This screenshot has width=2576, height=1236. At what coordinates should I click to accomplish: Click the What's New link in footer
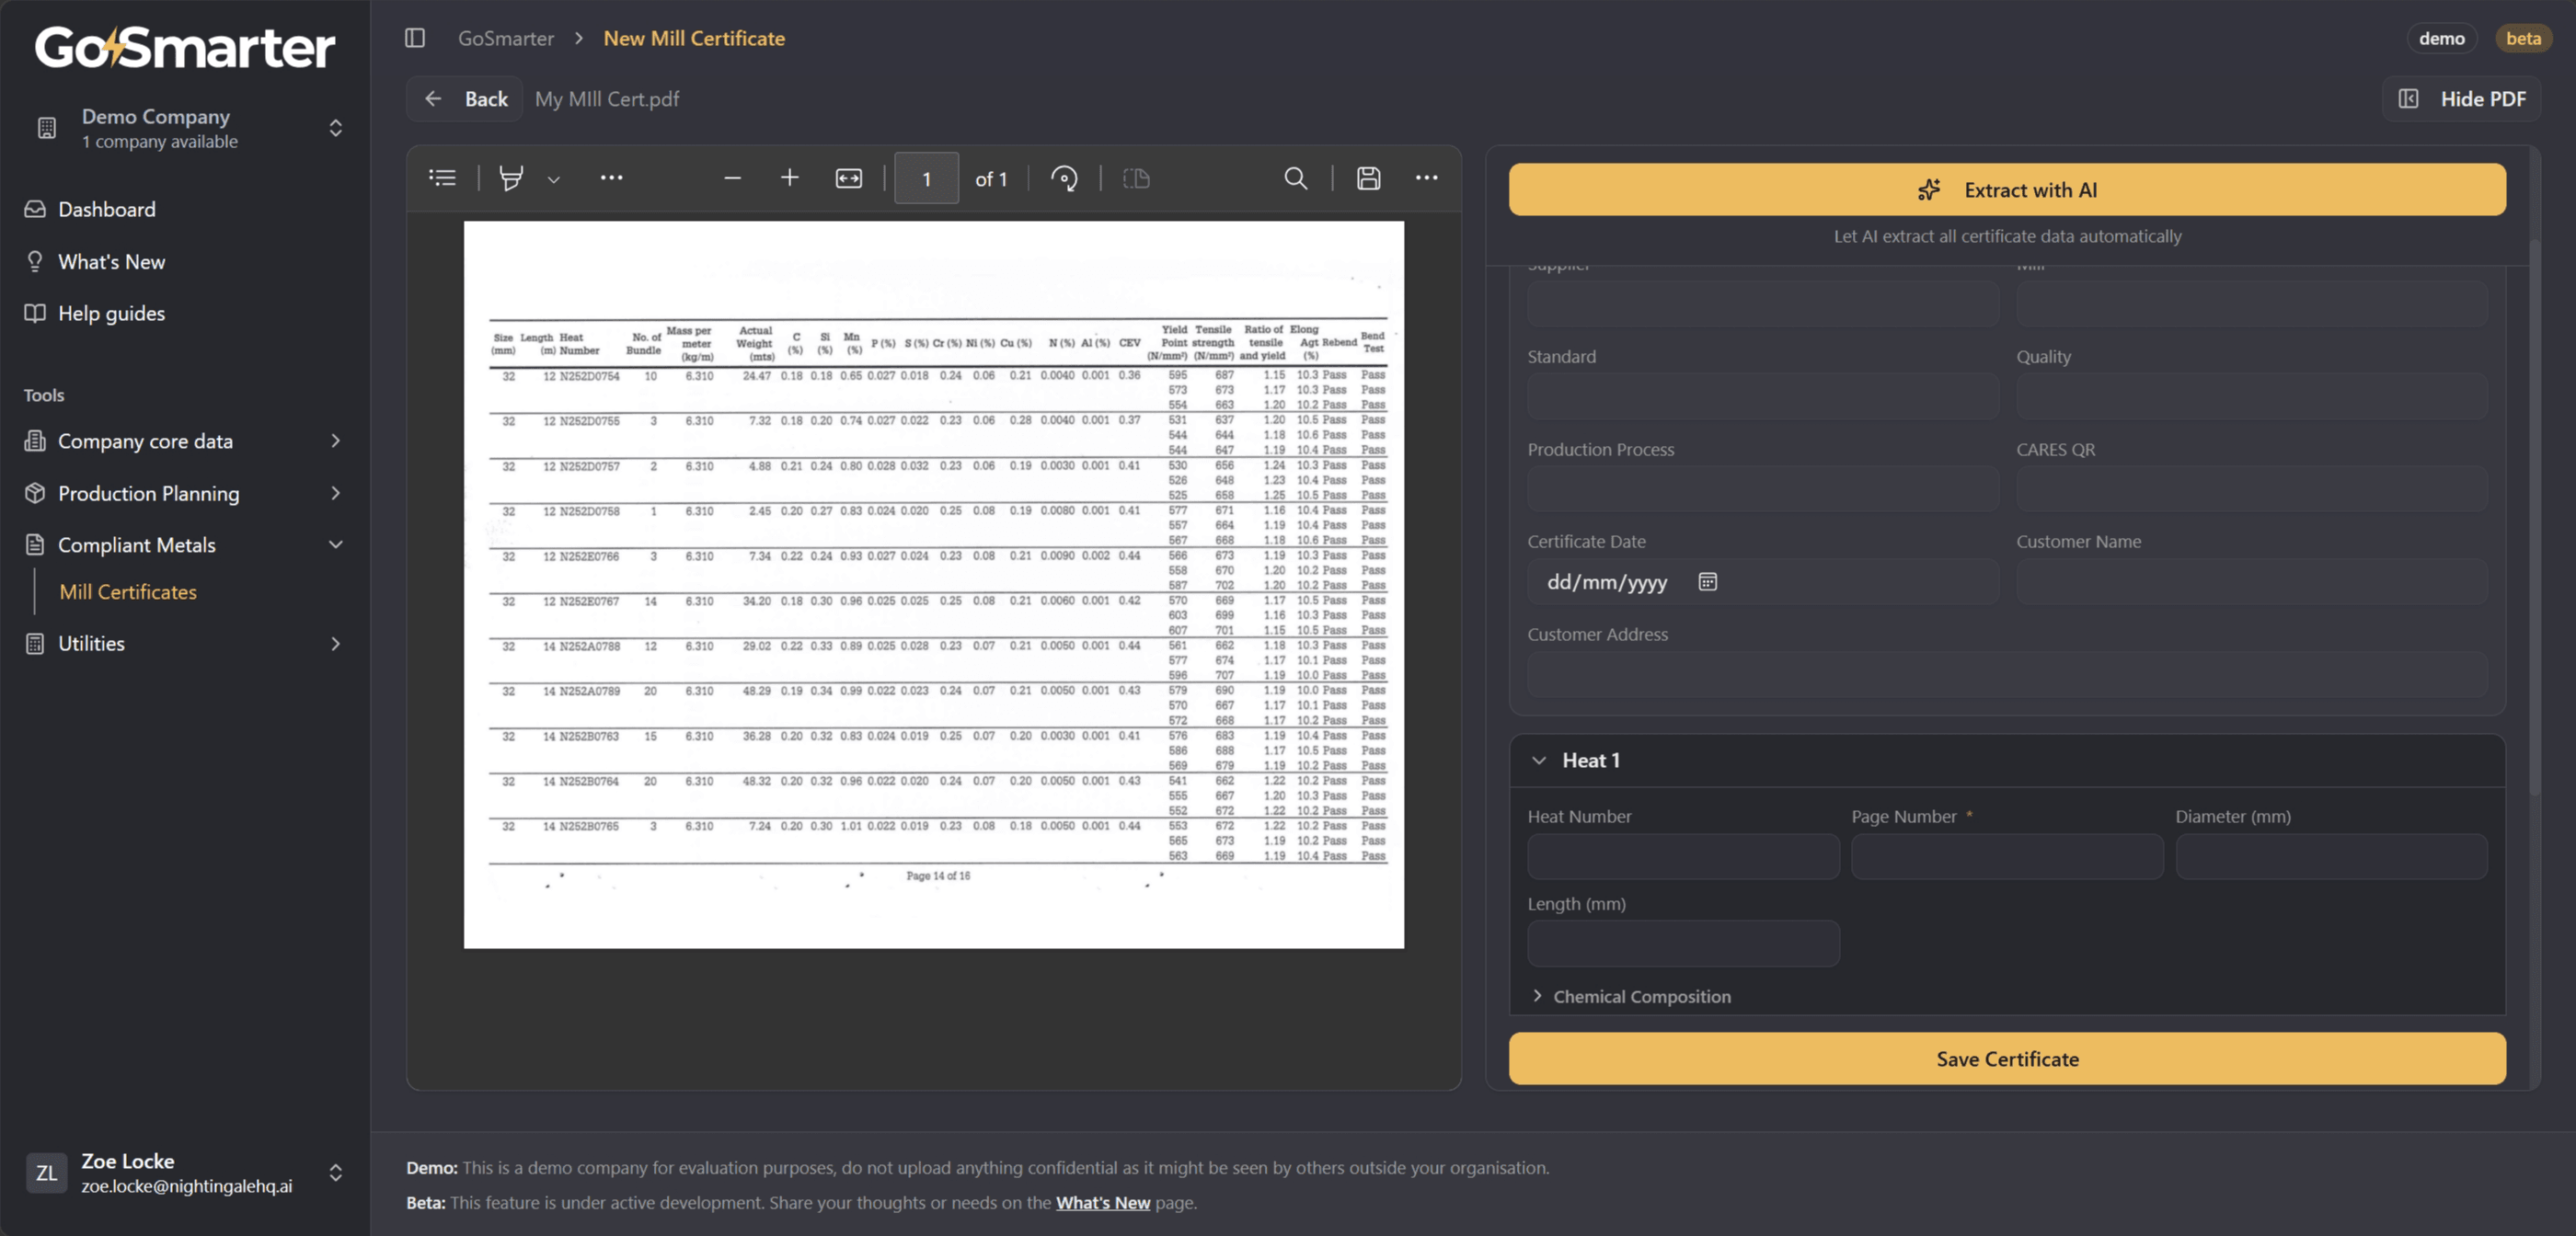[x=1103, y=1202]
